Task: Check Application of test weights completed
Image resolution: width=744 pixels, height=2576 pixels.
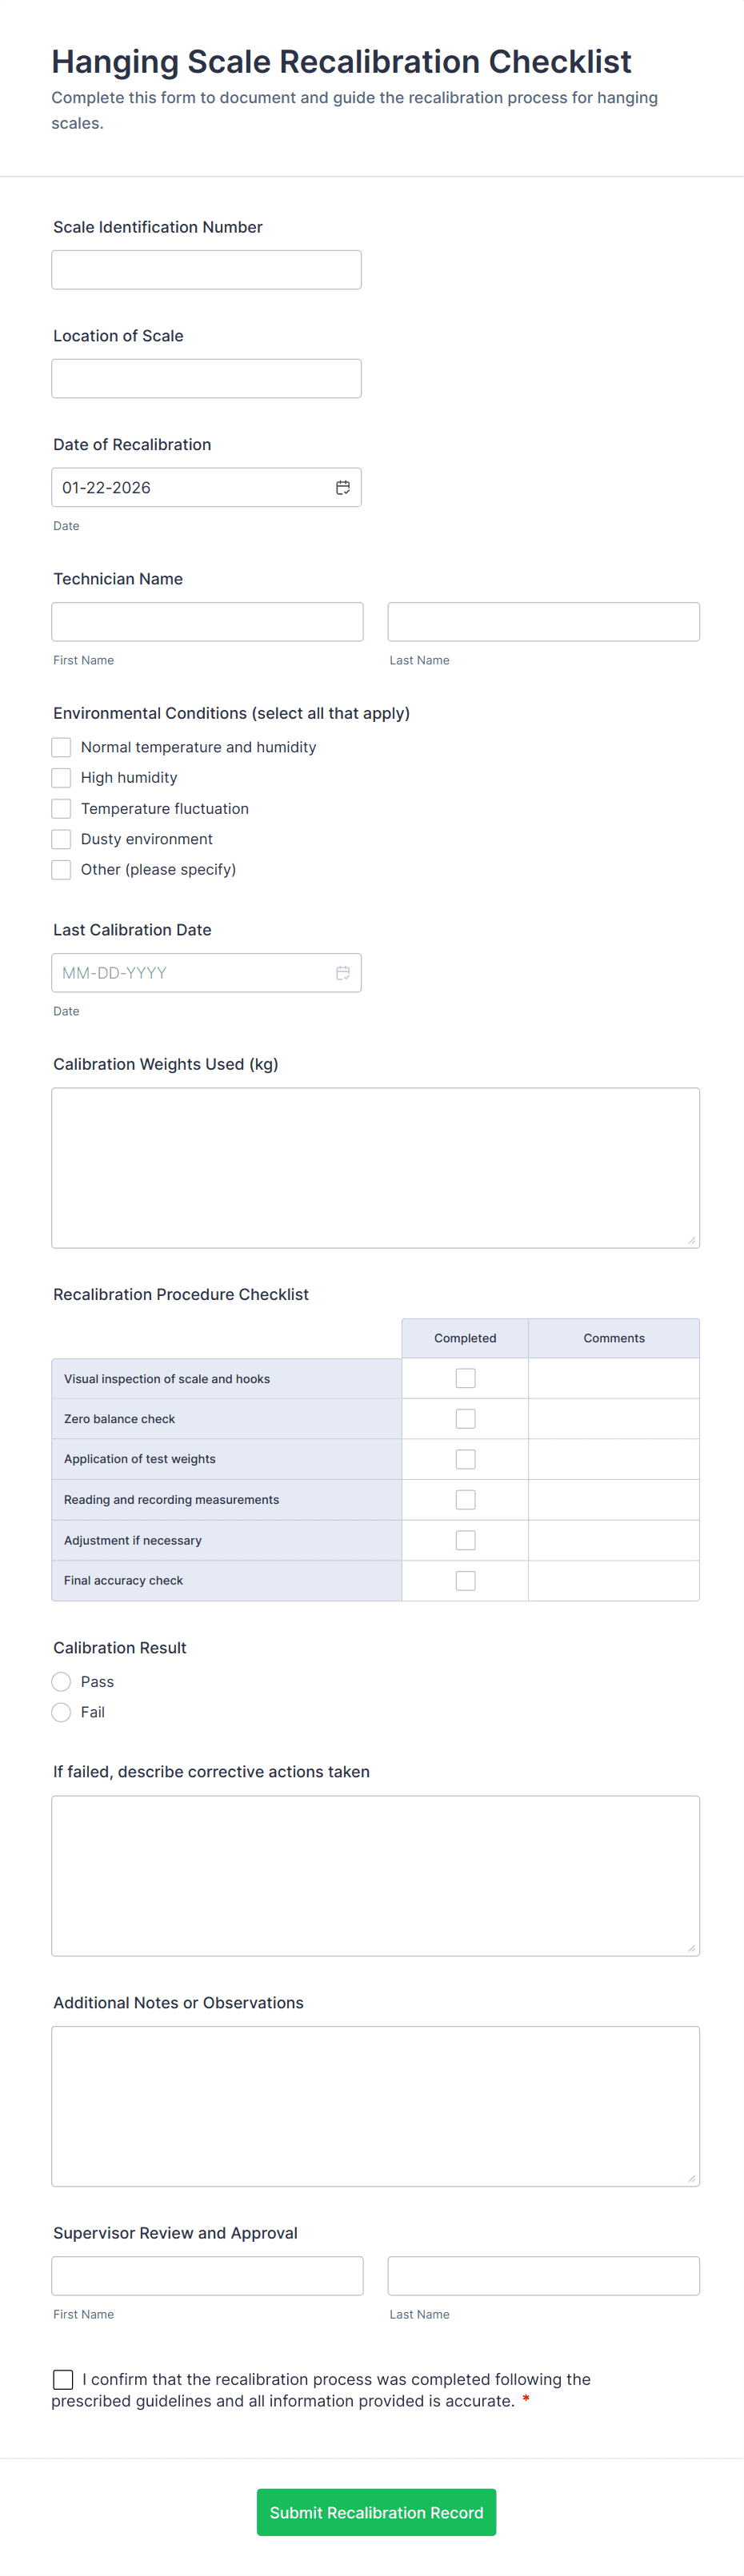Action: click(465, 1458)
